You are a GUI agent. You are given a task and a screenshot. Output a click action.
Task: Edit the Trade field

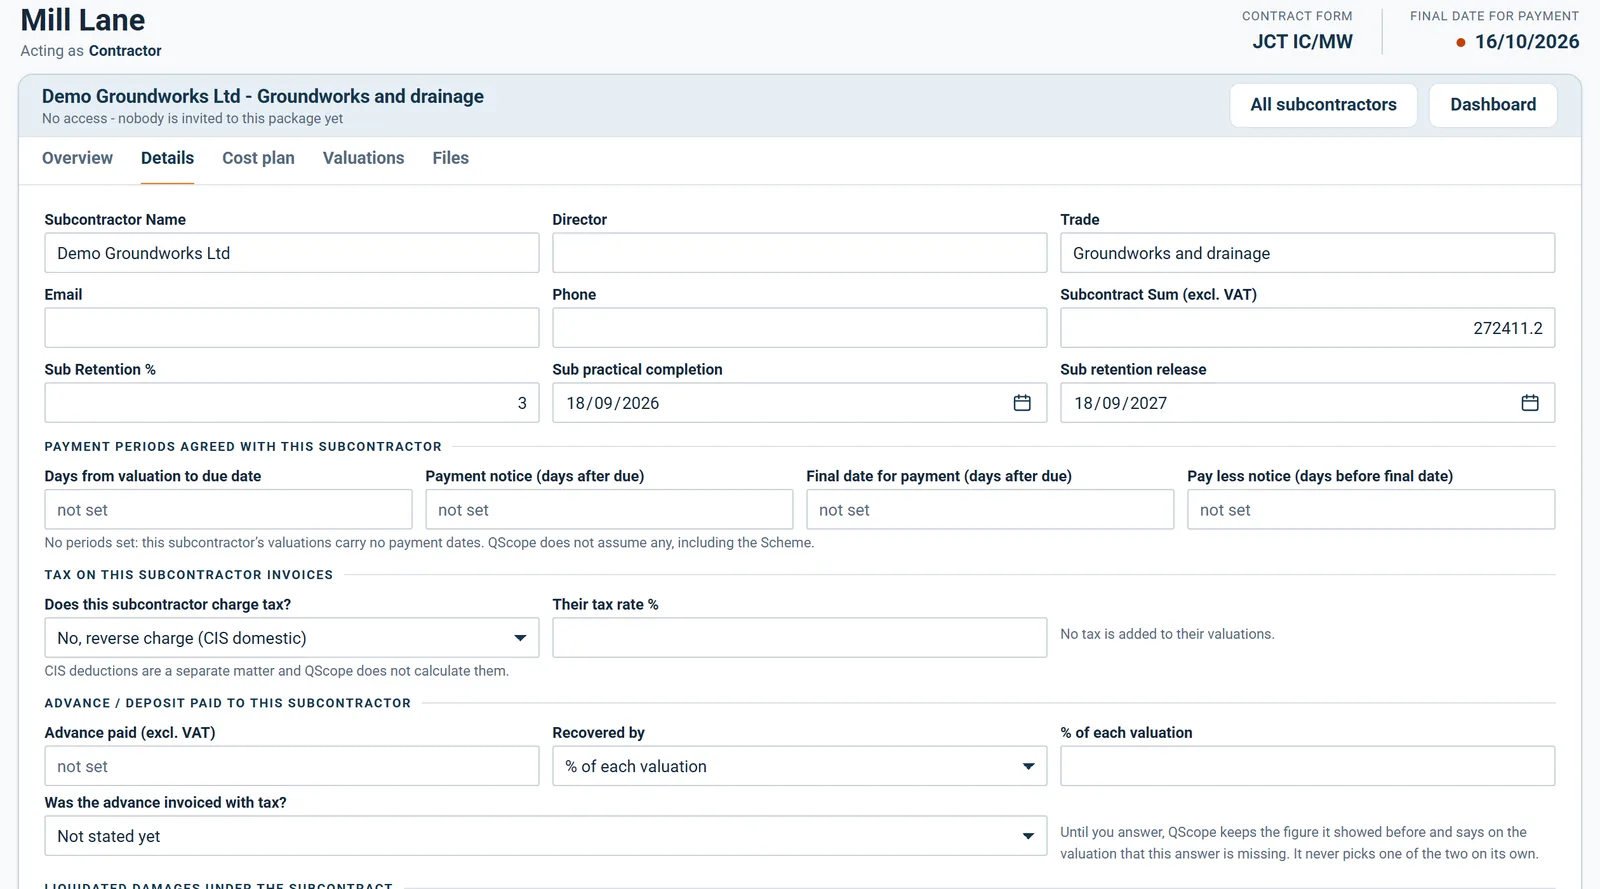tap(1308, 253)
